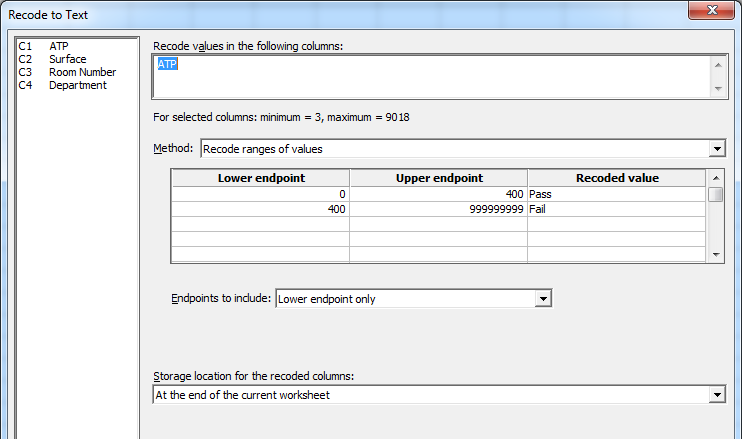Click upper endpoint cell with 999999999
The height and width of the screenshot is (439, 742).
pos(438,210)
